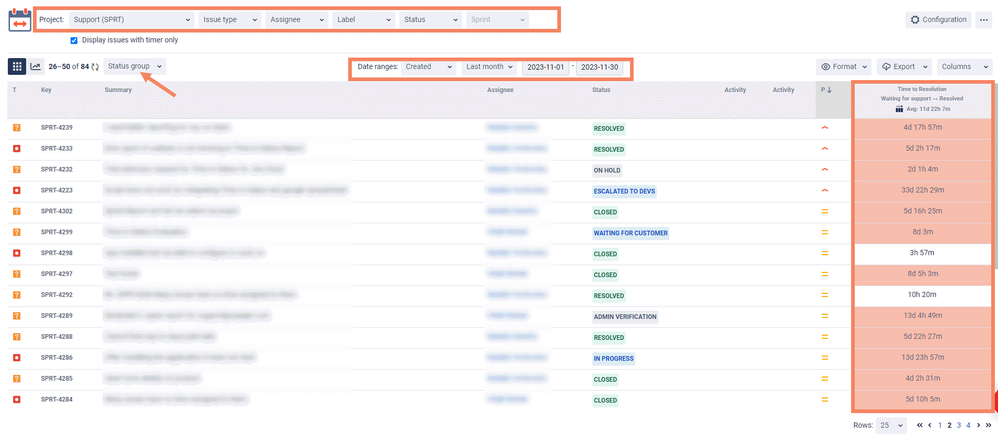Viewport: 998px width, 444px height.
Task: Go to next page of results
Action: [x=978, y=425]
